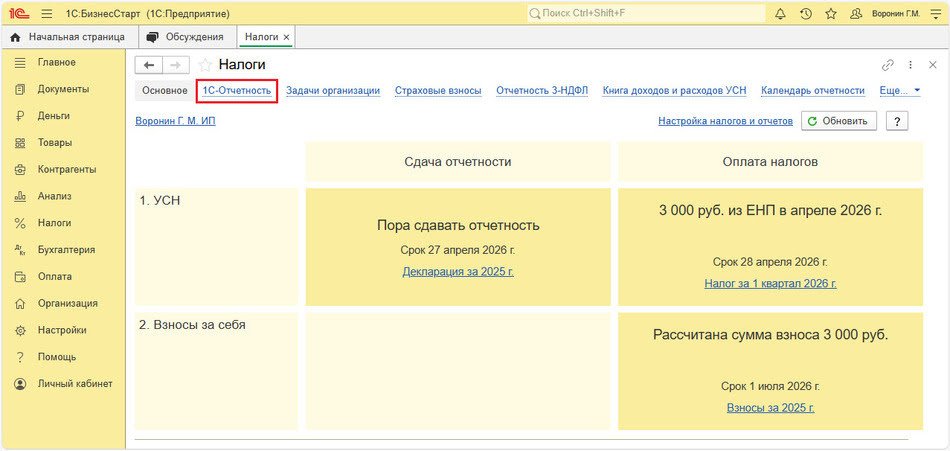950x451 pixels.
Task: Click the Сдача отчетности column header
Action: 458,162
